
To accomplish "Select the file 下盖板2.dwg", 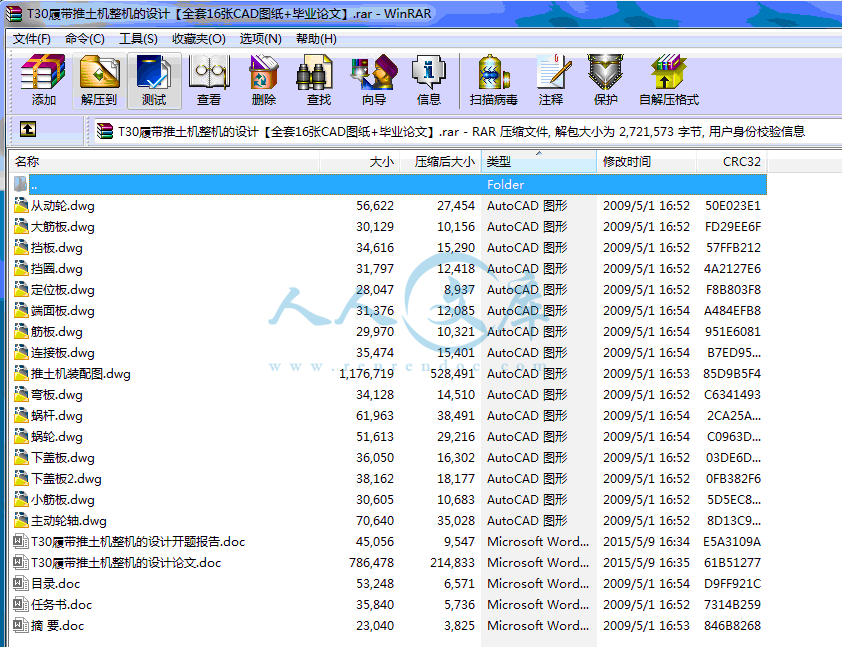I will [x=66, y=478].
